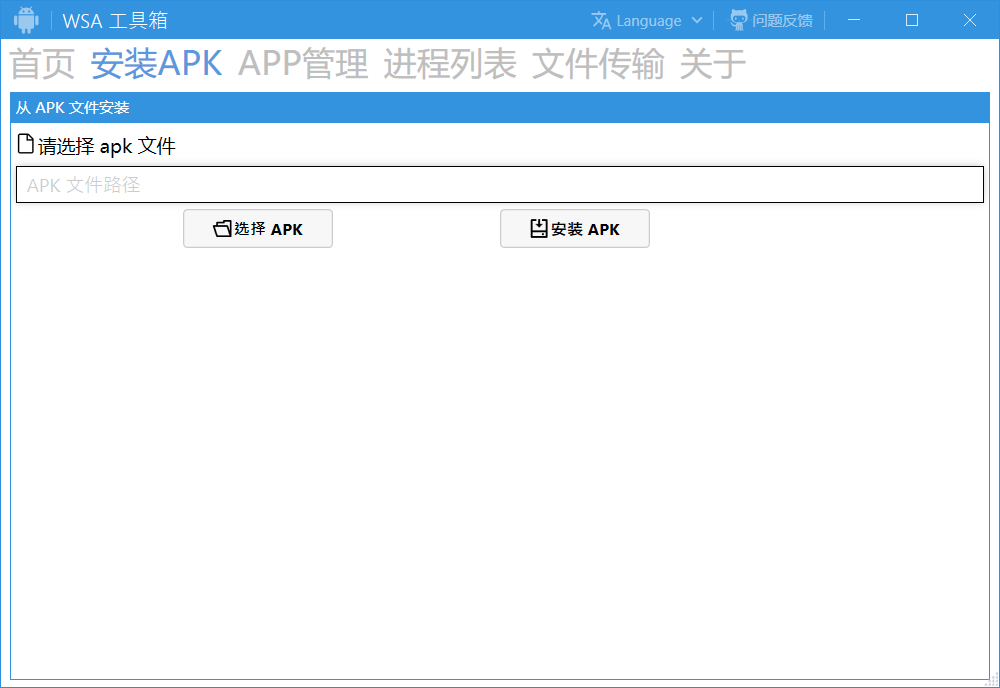The width and height of the screenshot is (1000, 688).
Task: Click the WSA 工具箱 window title
Action: pos(115,20)
